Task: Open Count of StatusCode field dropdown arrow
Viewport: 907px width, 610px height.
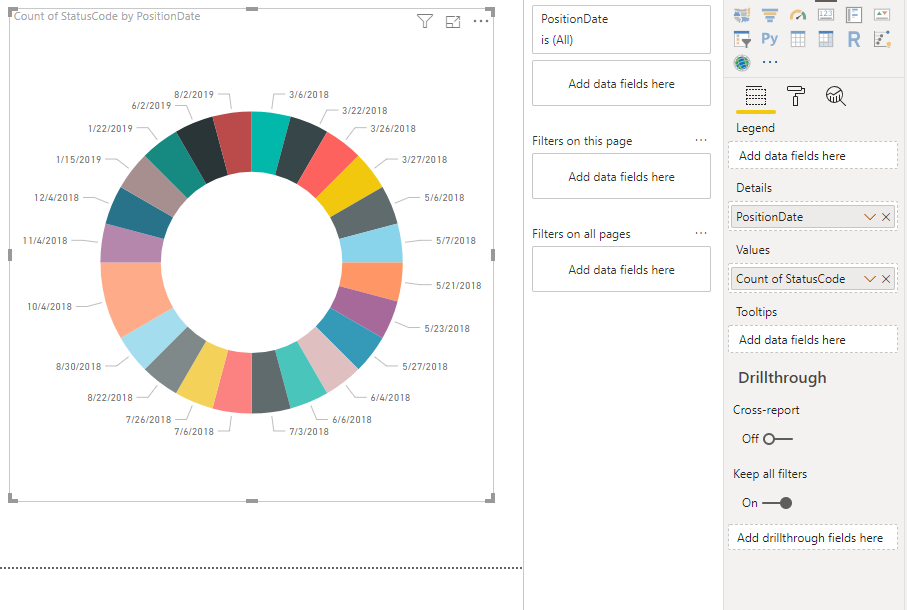Action: pyautogui.click(x=869, y=279)
